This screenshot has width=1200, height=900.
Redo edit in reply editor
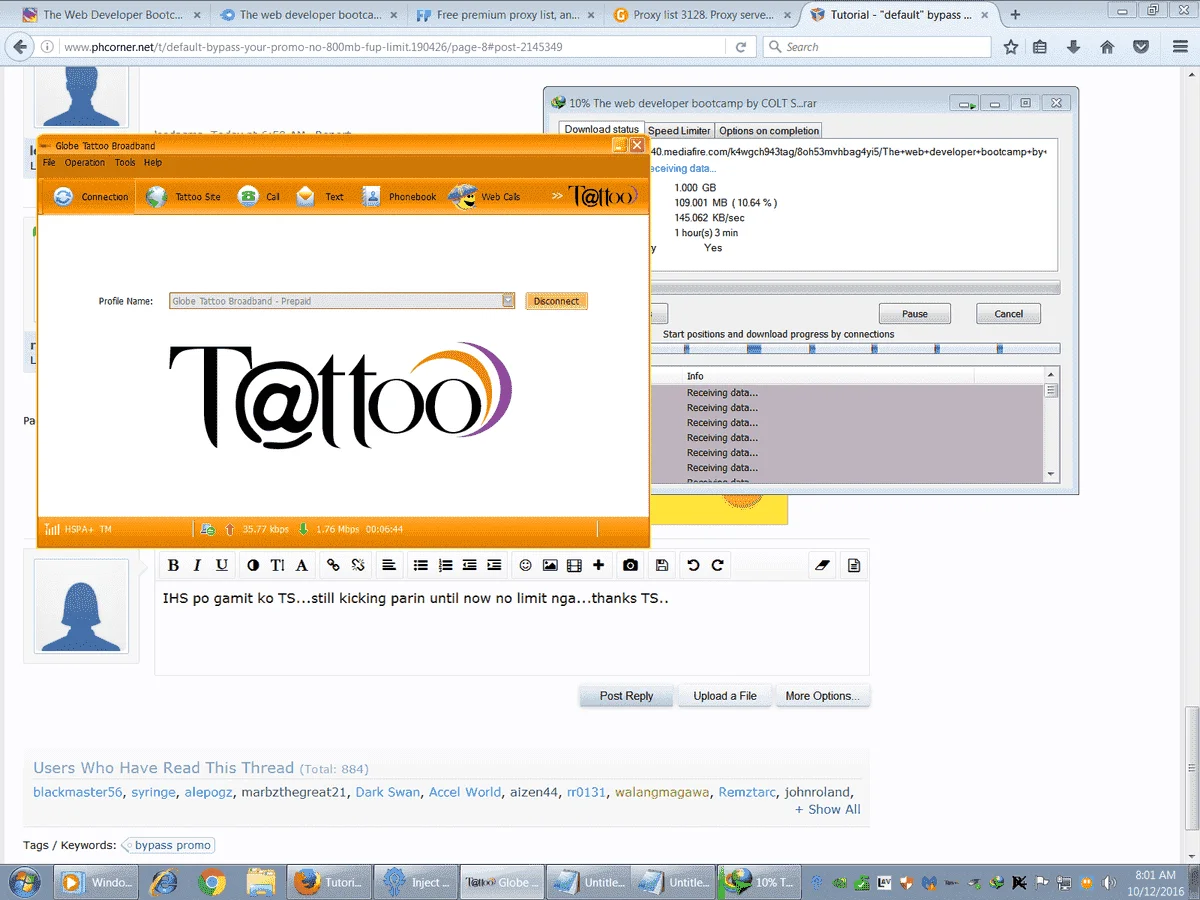[x=717, y=565]
